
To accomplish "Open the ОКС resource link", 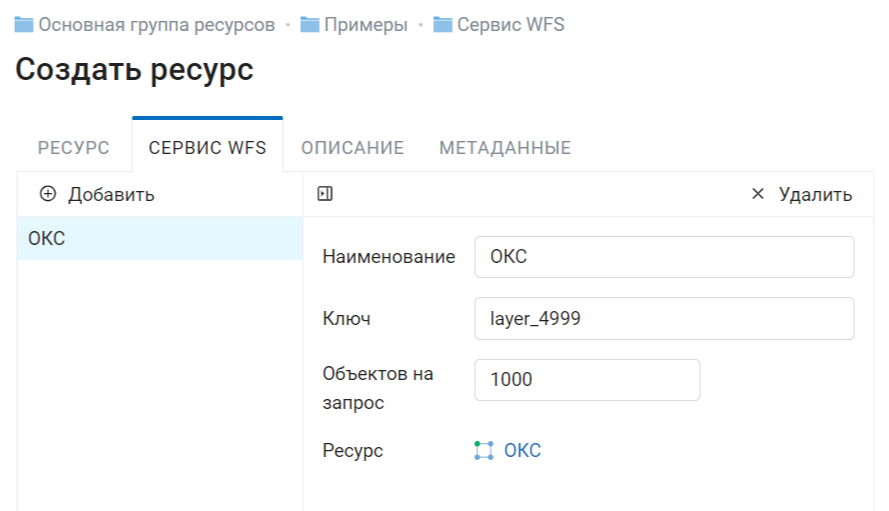I will pyautogui.click(x=522, y=450).
